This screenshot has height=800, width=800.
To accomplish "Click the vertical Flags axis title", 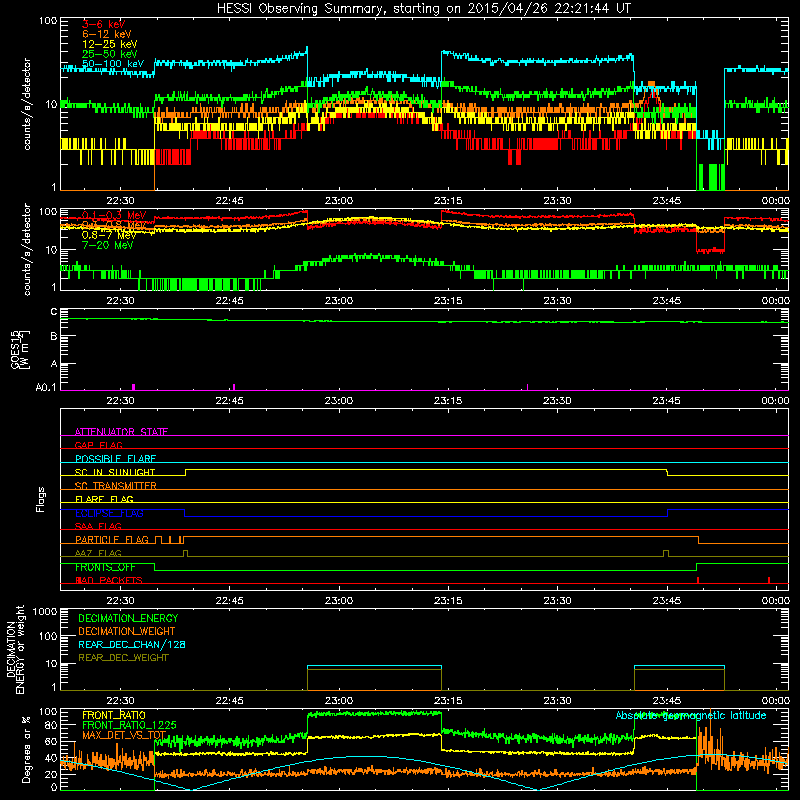I will (41, 499).
